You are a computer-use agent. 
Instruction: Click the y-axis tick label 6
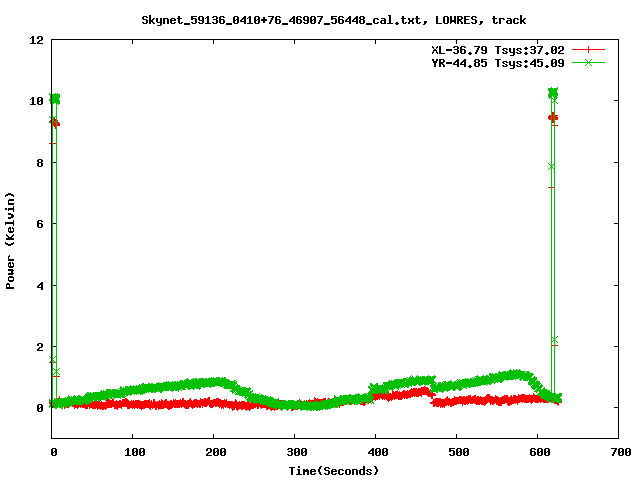coord(40,224)
